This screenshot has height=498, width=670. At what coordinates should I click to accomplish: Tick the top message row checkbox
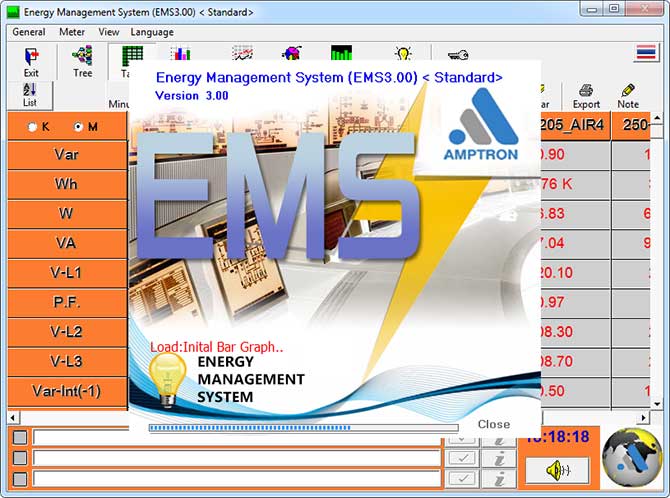(20, 437)
